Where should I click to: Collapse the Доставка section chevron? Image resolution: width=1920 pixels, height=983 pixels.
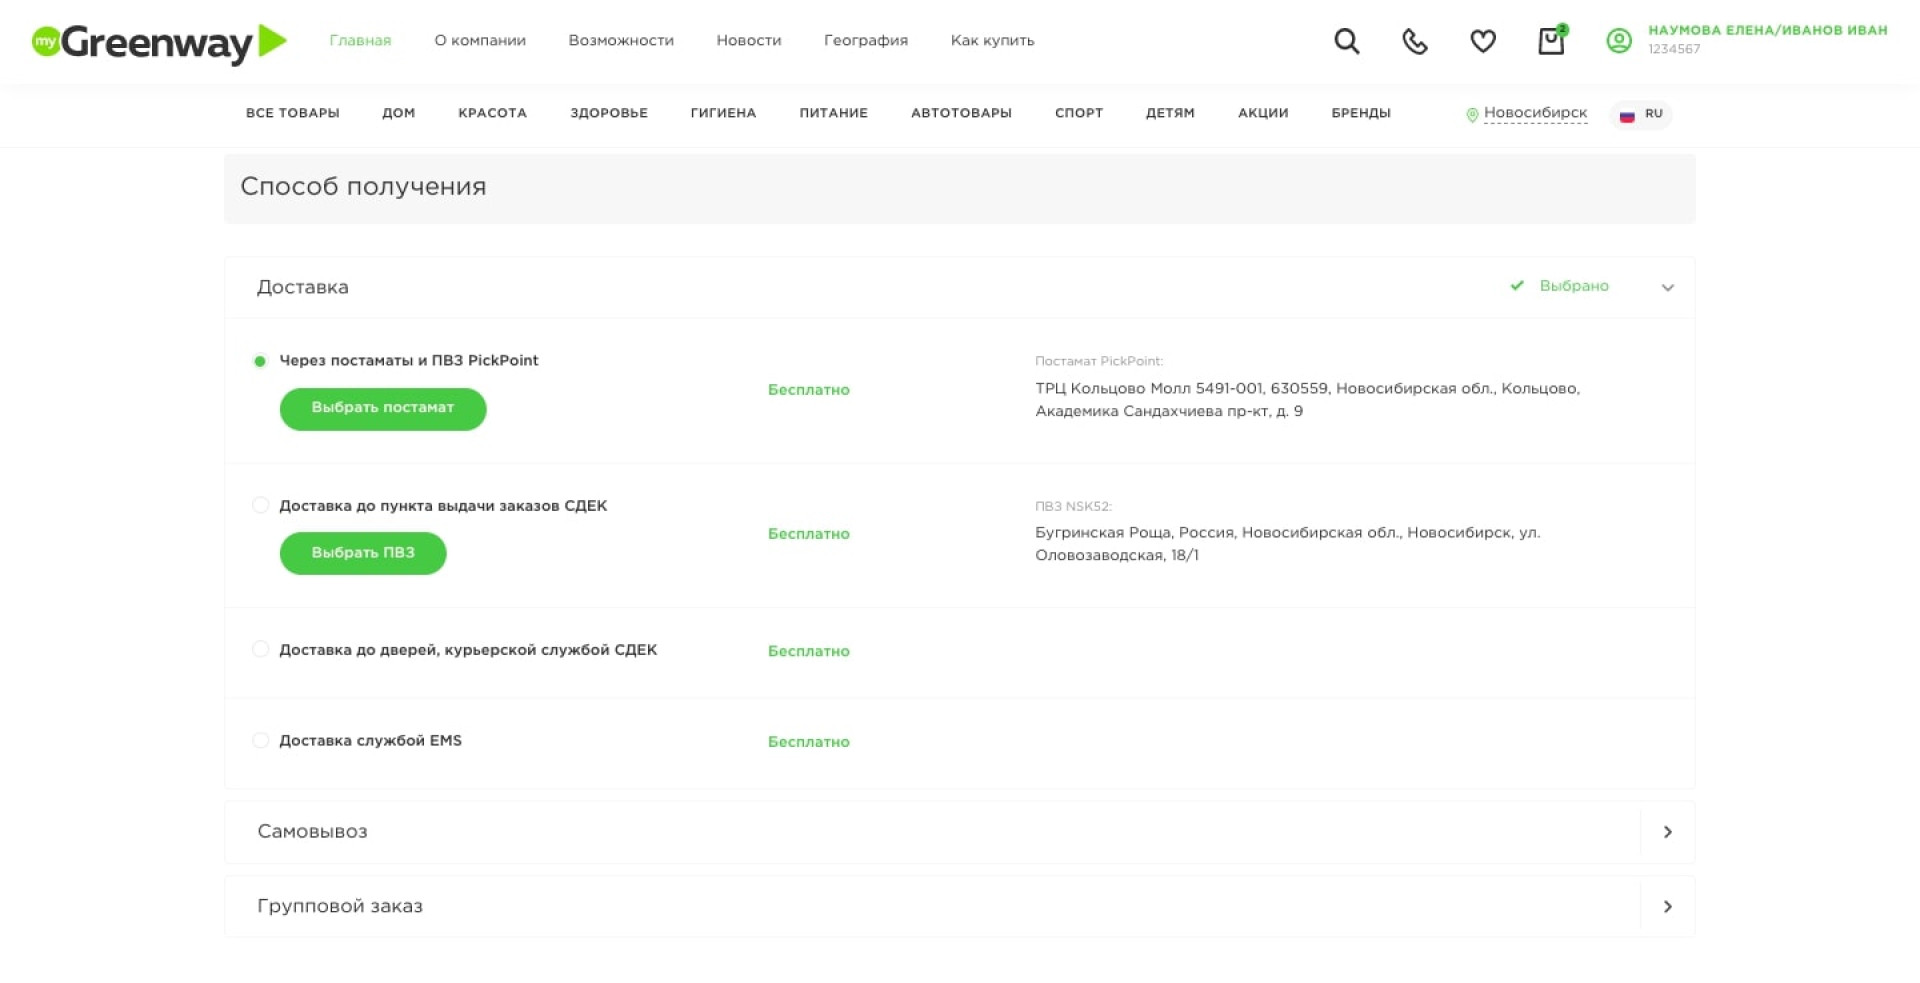[x=1667, y=288]
